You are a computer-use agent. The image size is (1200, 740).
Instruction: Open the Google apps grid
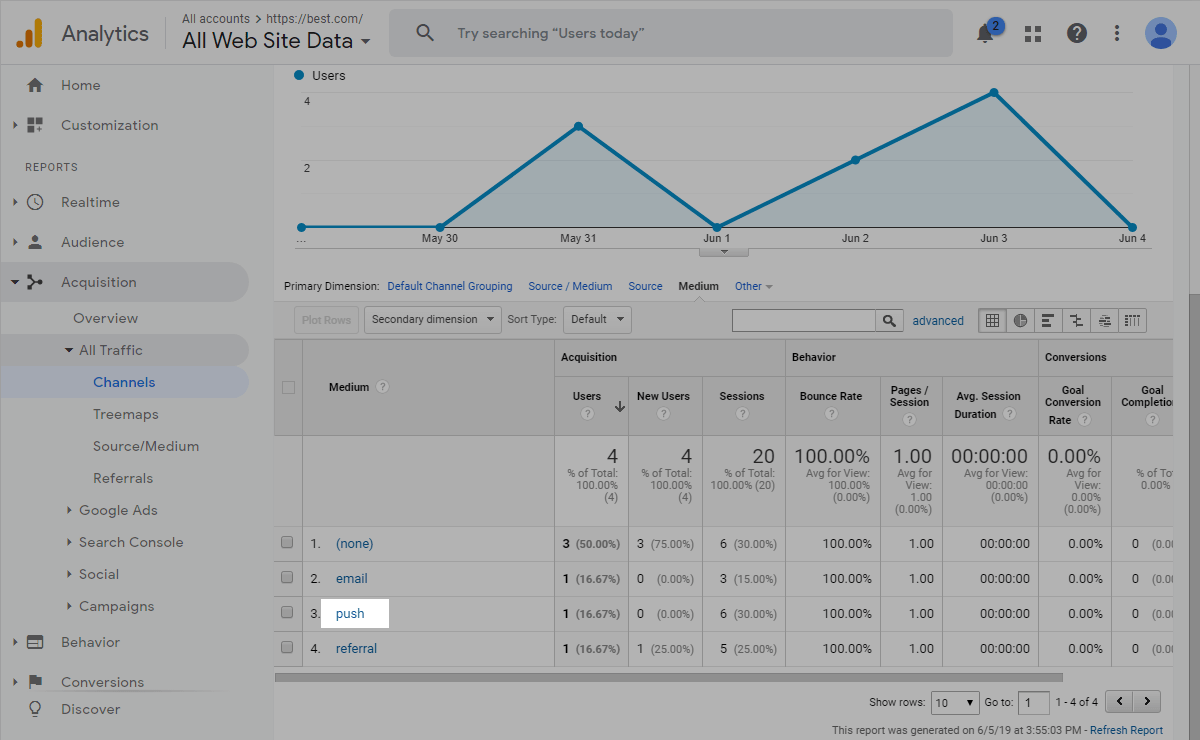(1033, 33)
